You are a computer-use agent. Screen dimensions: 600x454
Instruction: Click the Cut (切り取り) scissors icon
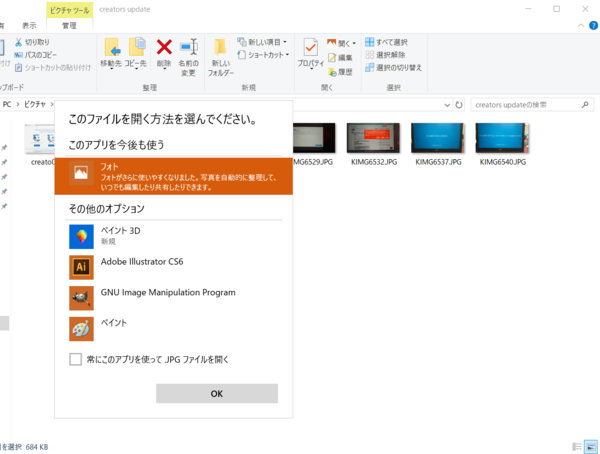click(18, 42)
